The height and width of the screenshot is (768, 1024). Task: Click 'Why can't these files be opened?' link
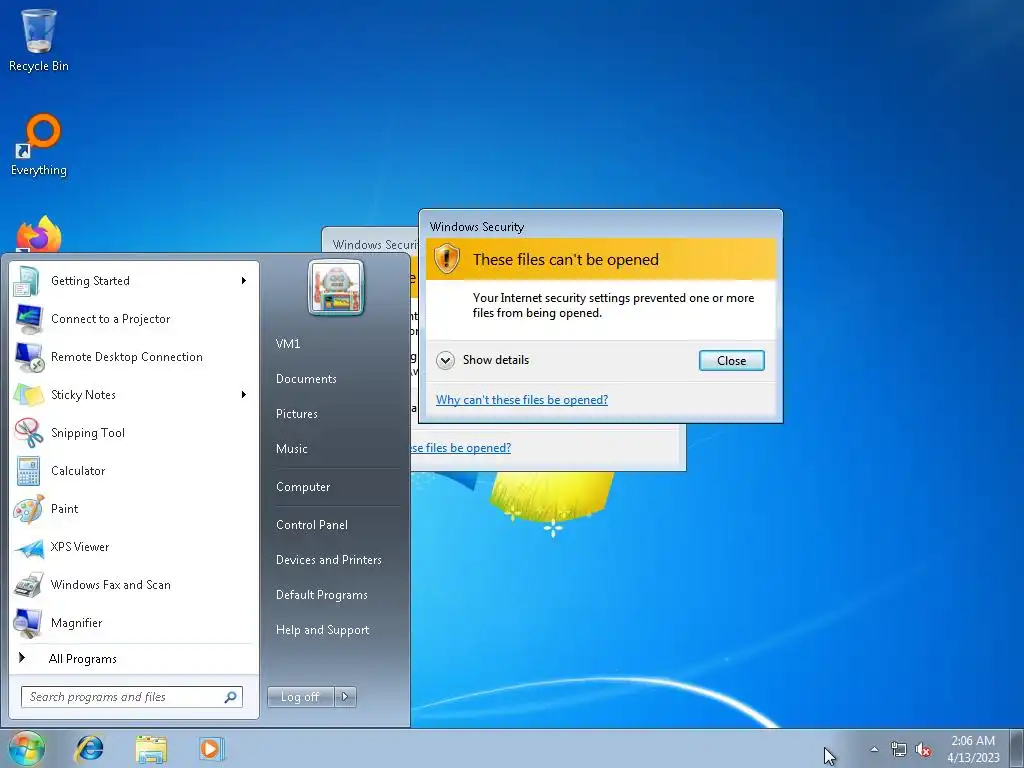522,400
